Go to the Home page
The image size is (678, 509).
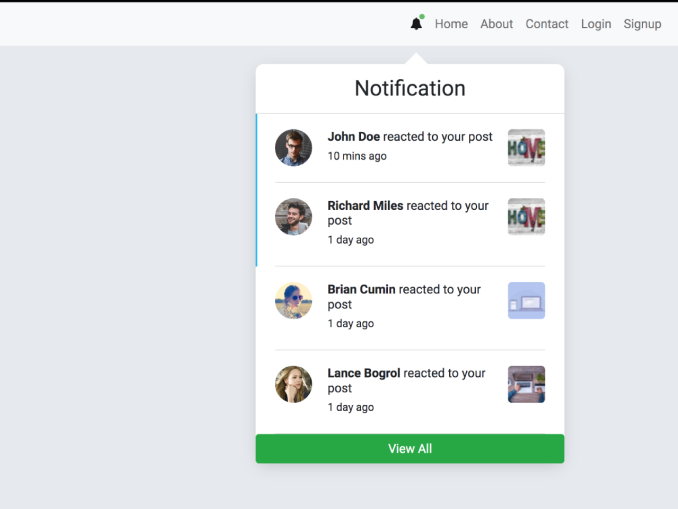tap(451, 24)
